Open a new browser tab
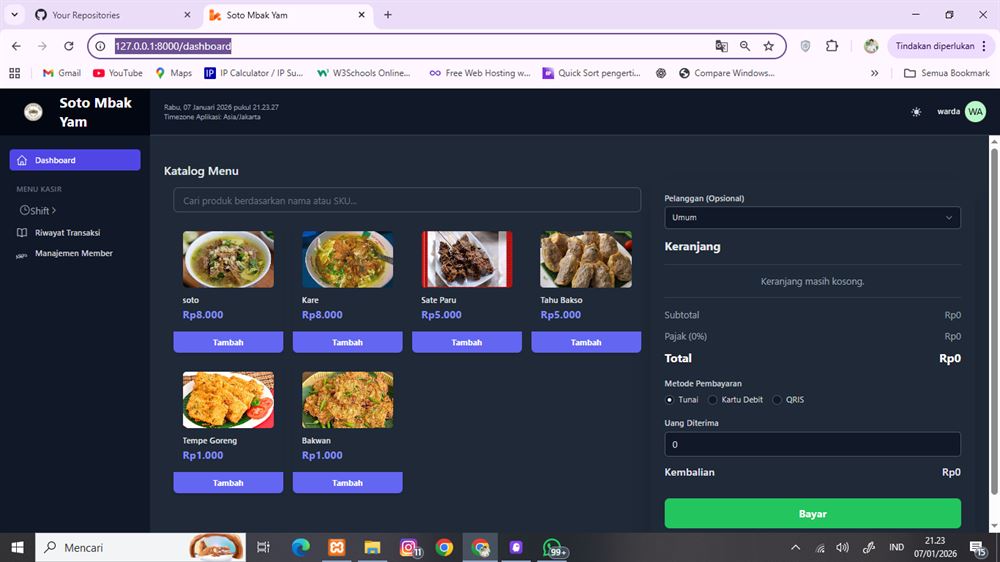This screenshot has height=562, width=1000. point(388,15)
